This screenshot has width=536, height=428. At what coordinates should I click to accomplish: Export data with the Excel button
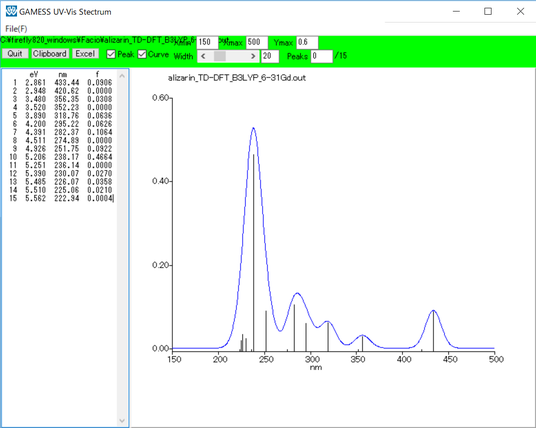click(x=85, y=54)
